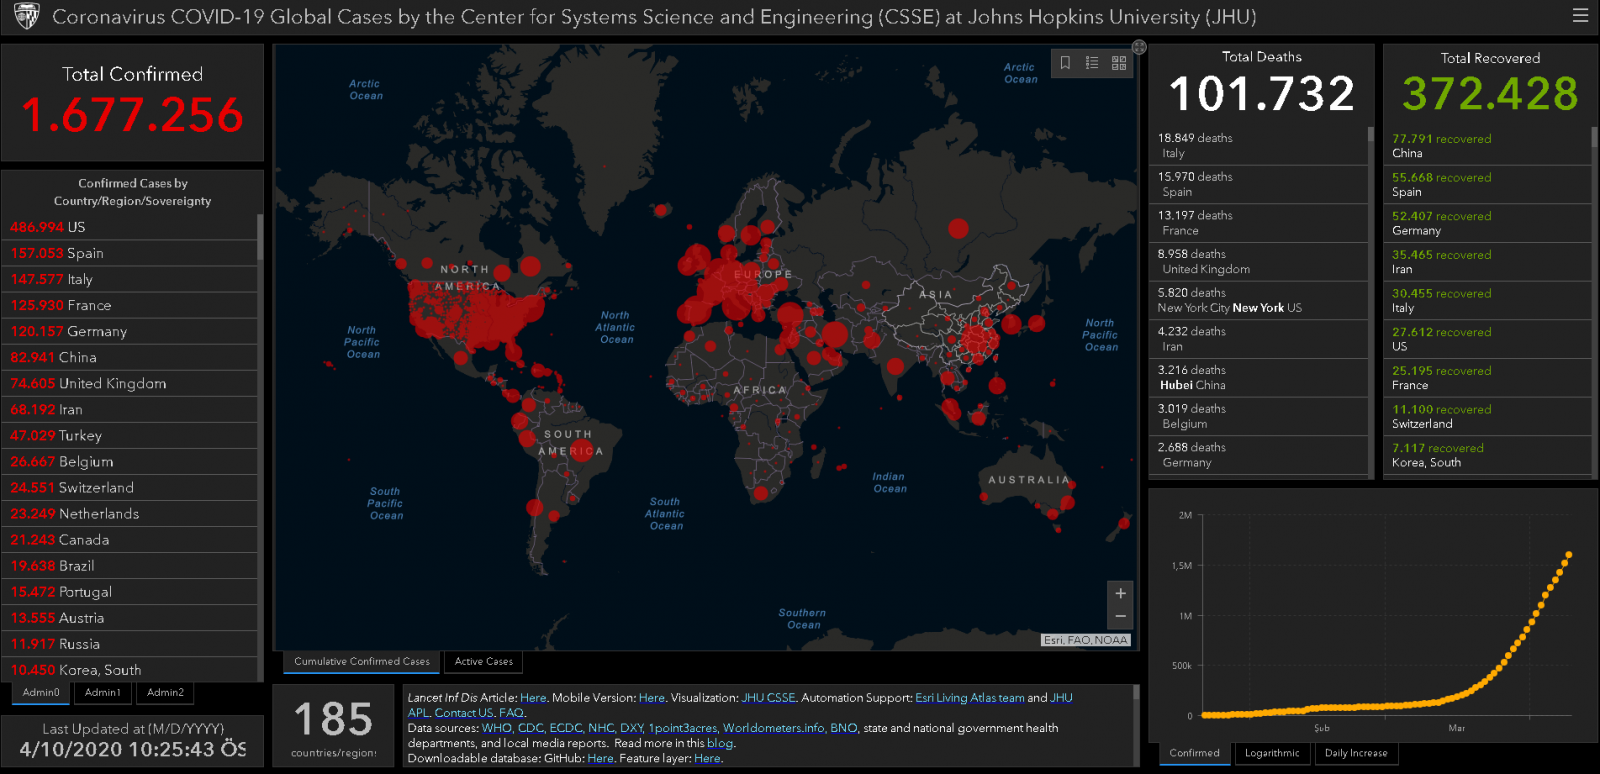The width and height of the screenshot is (1600, 774).
Task: Open the Worldometers.info link
Action: 773,728
